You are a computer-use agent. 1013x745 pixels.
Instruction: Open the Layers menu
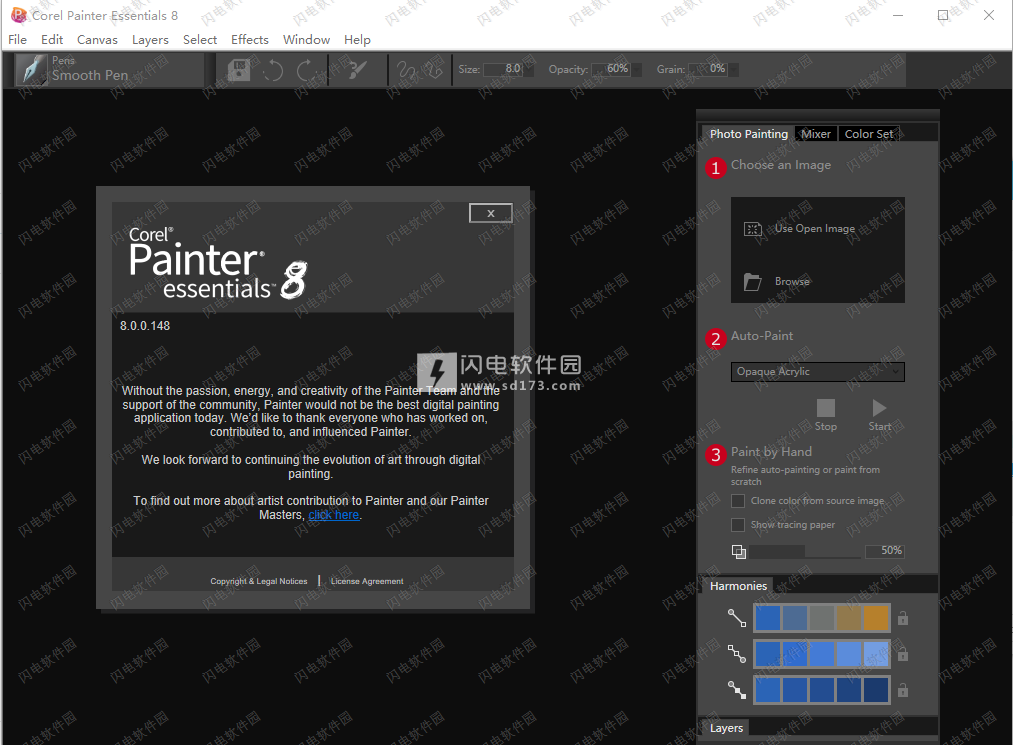click(150, 40)
